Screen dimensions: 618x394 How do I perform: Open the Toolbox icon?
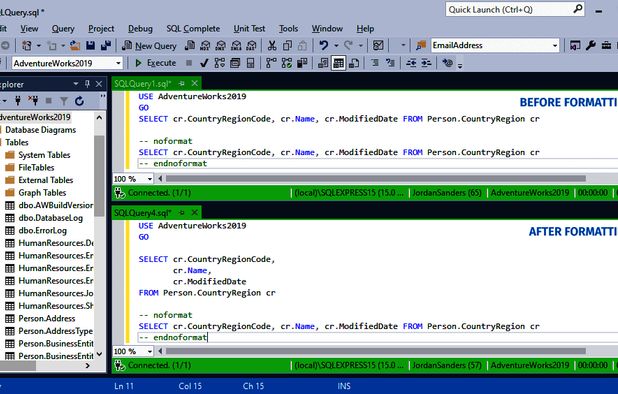coord(606,45)
